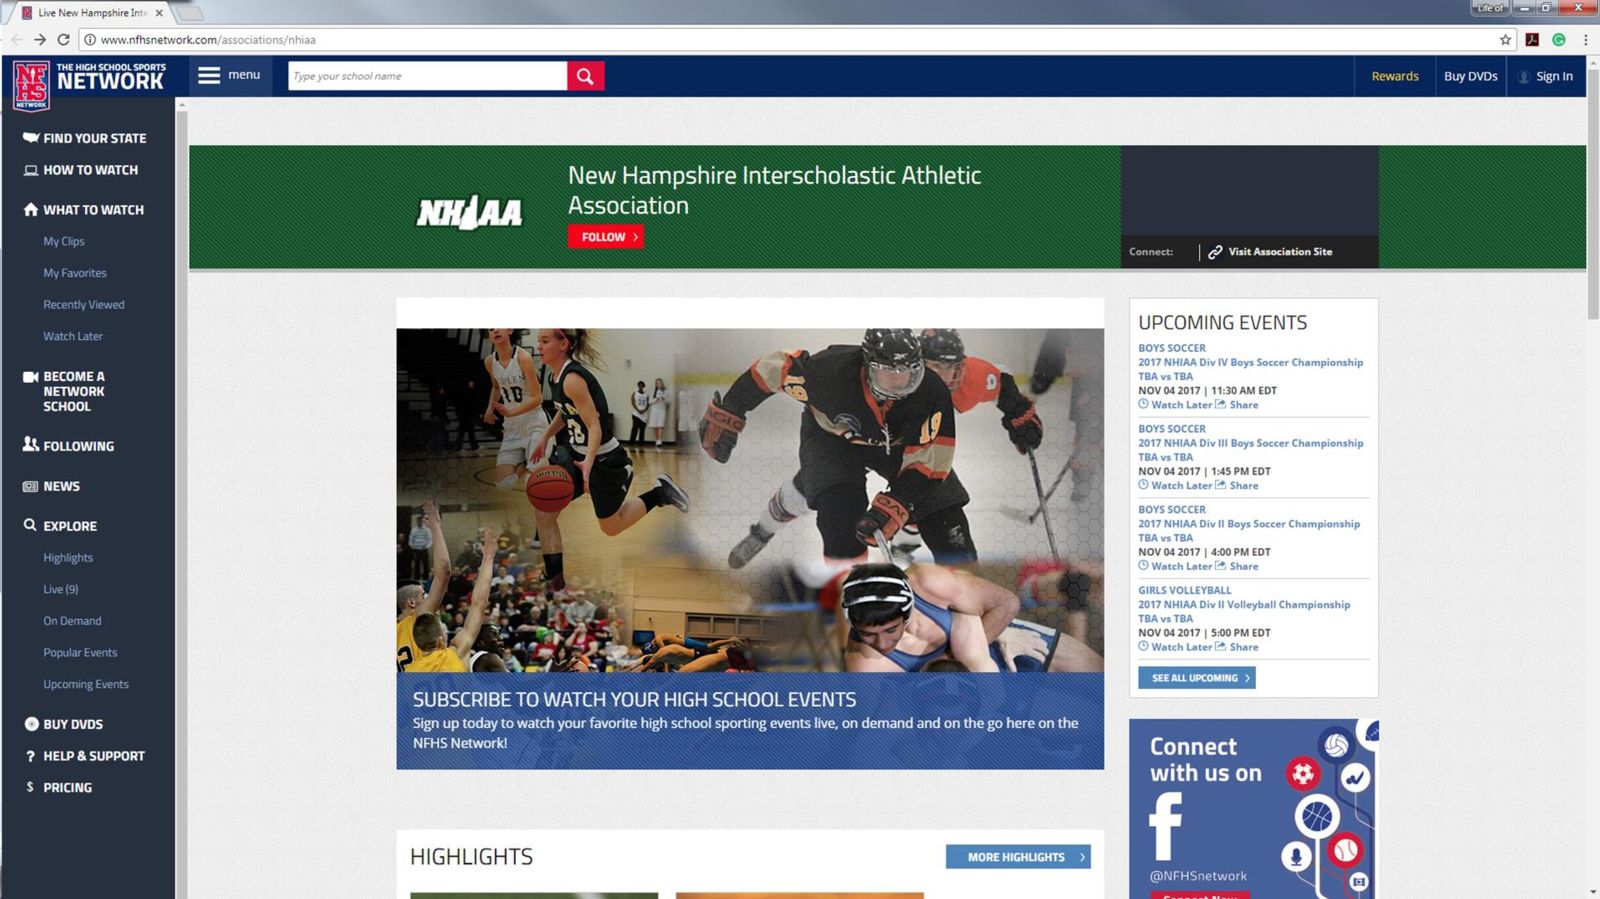Screen dimensions: 1600x899
Task: Select Upcoming Events in sidebar
Action: (x=86, y=685)
